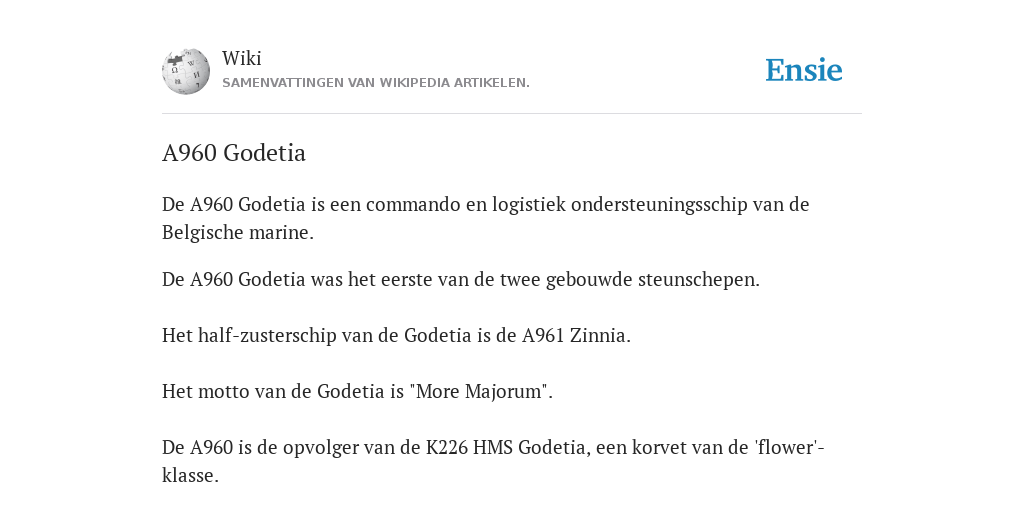Select the A960 Godetia article title
The image size is (1024, 512).
[234, 153]
